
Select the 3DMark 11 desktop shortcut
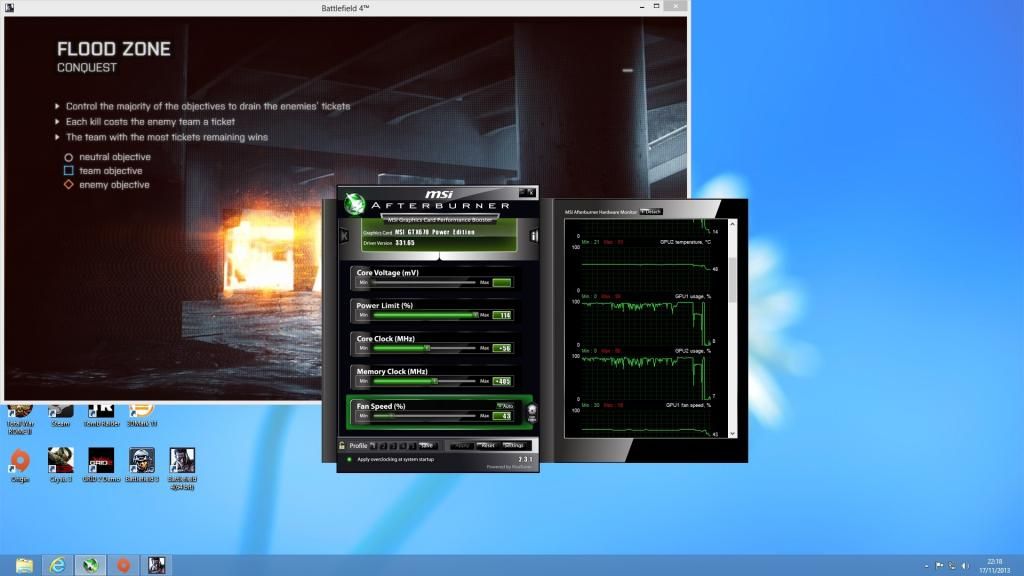point(142,415)
